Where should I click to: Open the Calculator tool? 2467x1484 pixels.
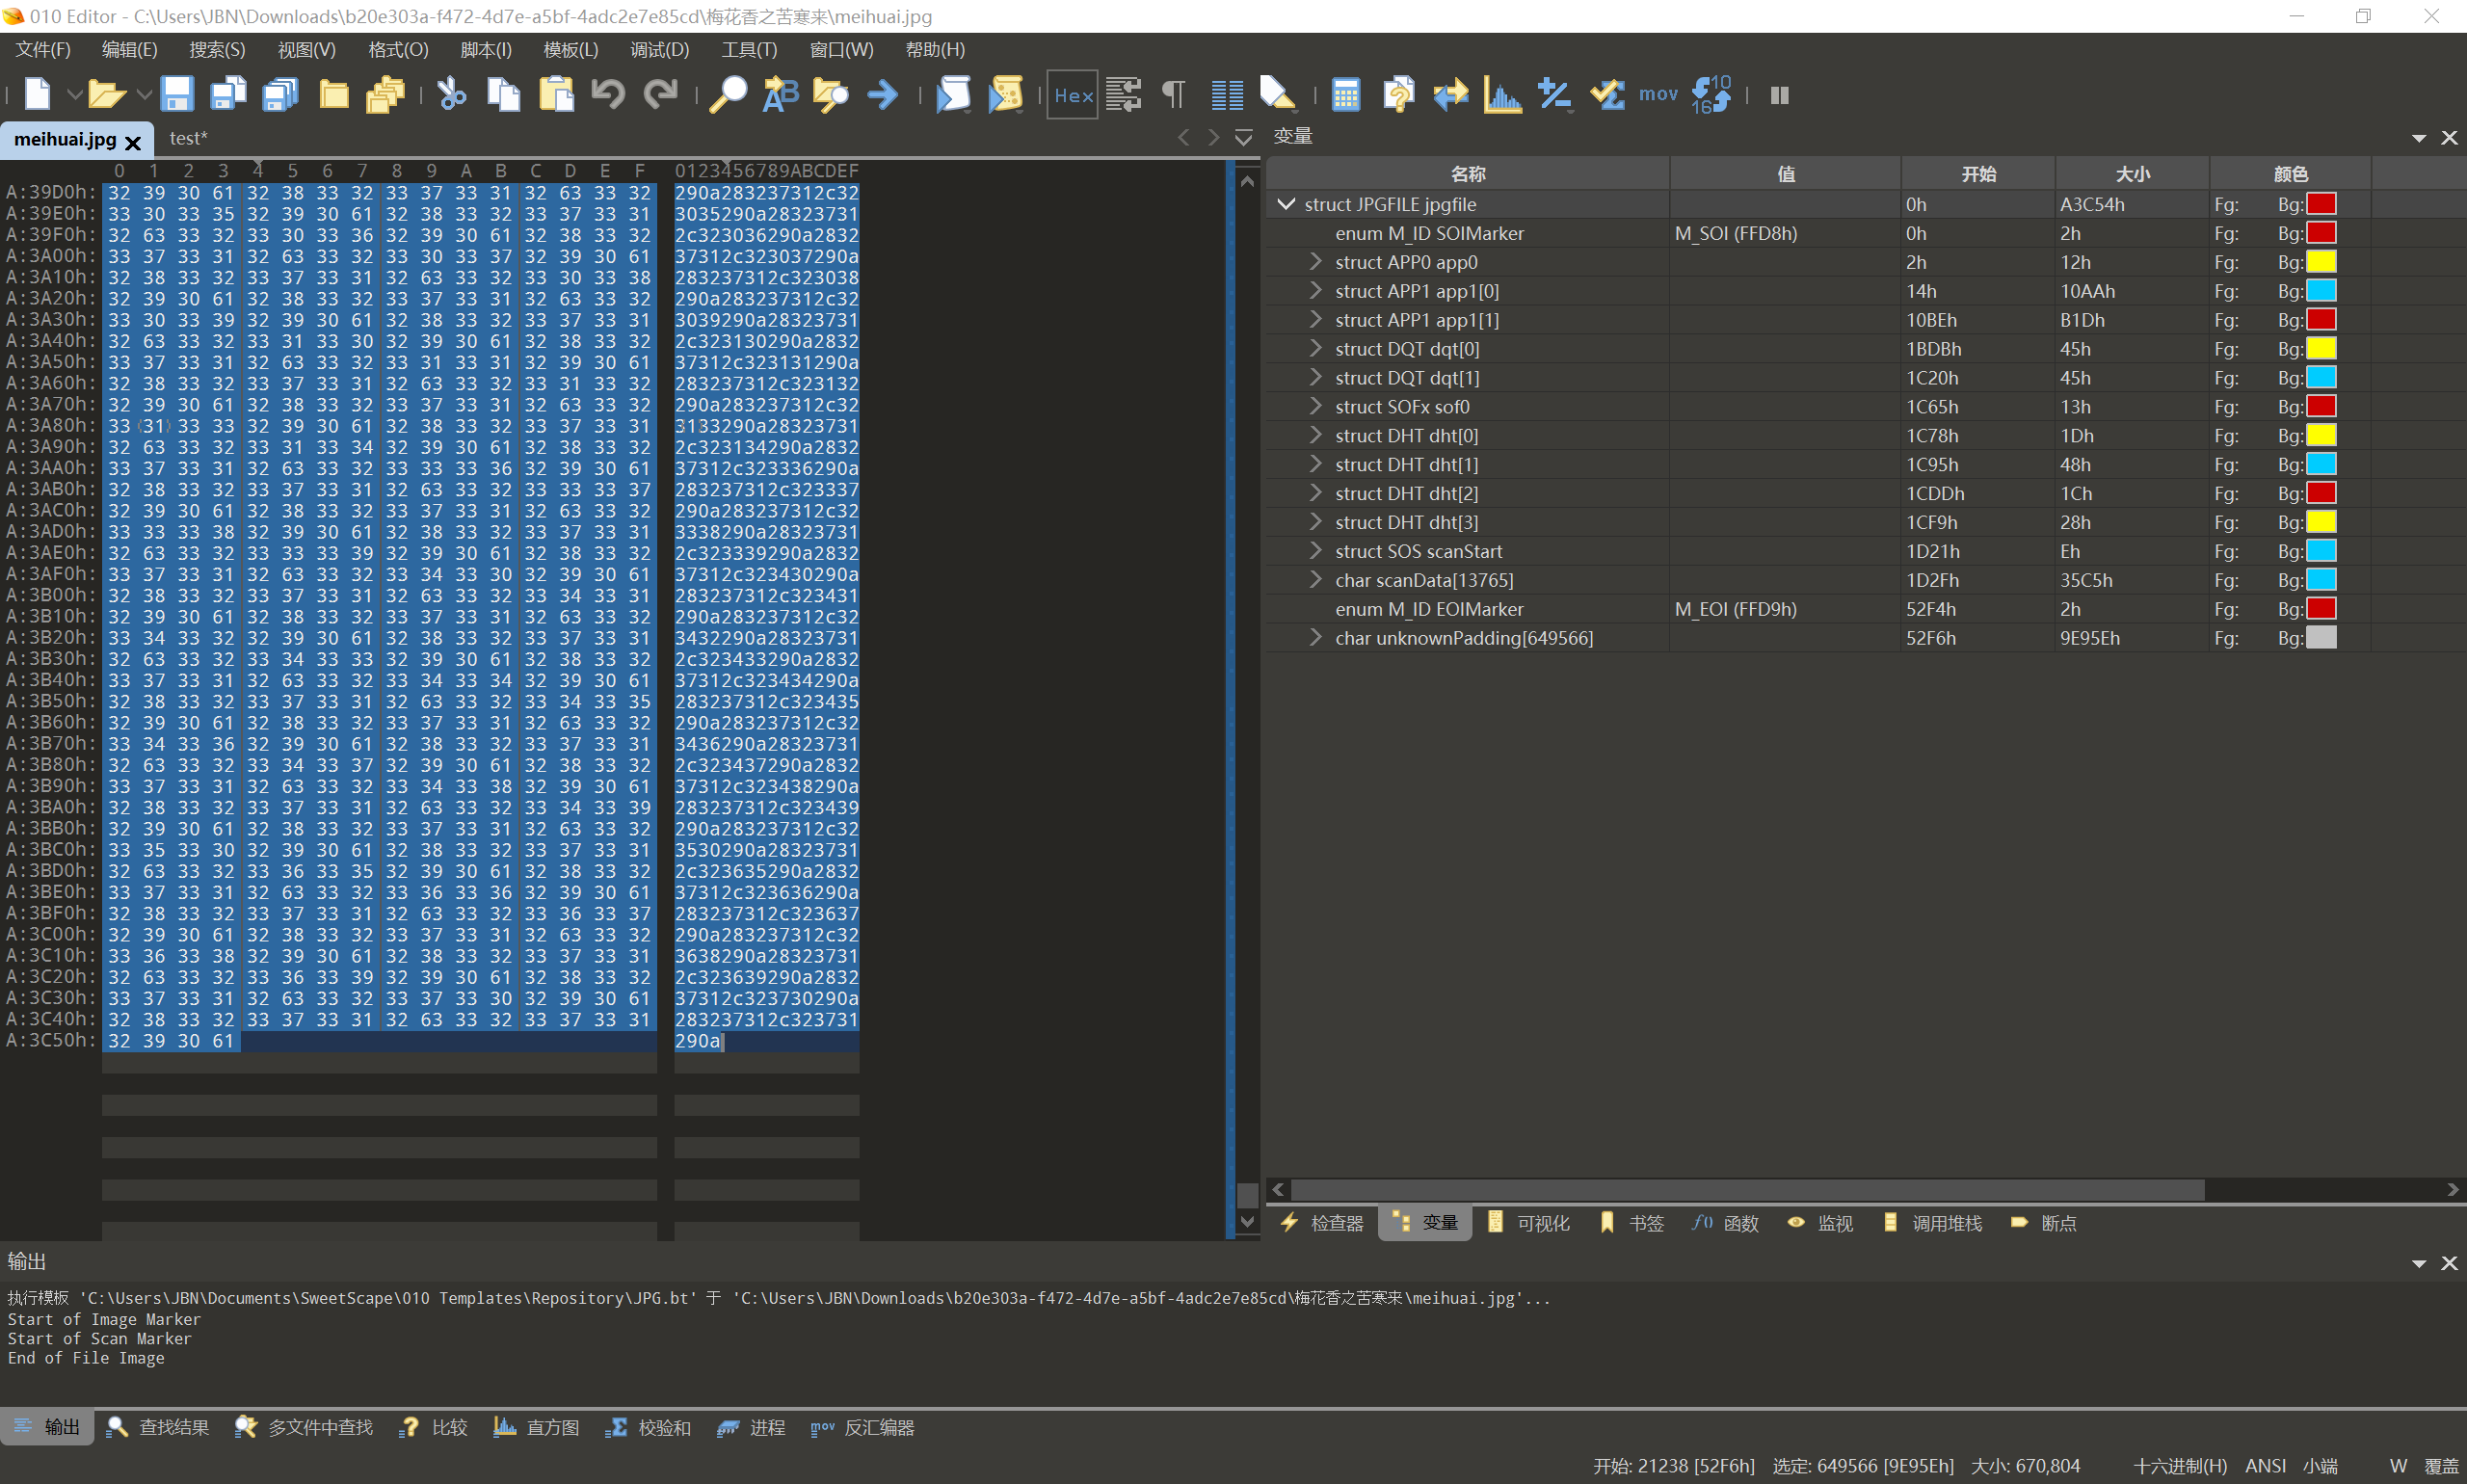click(x=1346, y=95)
